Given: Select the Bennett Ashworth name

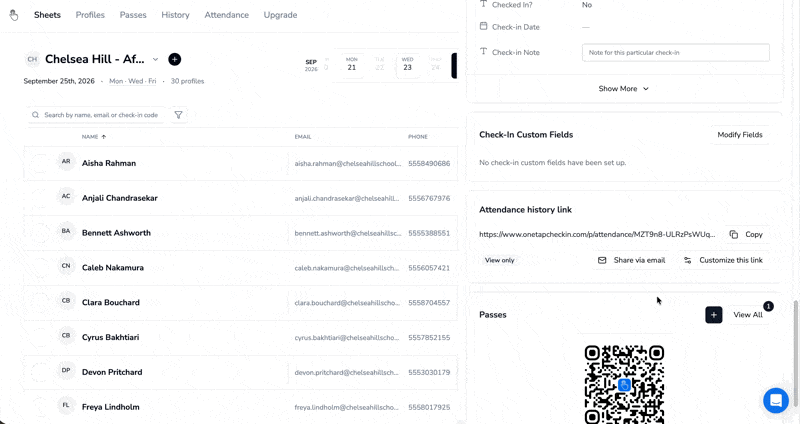Looking at the screenshot, I should [x=116, y=233].
